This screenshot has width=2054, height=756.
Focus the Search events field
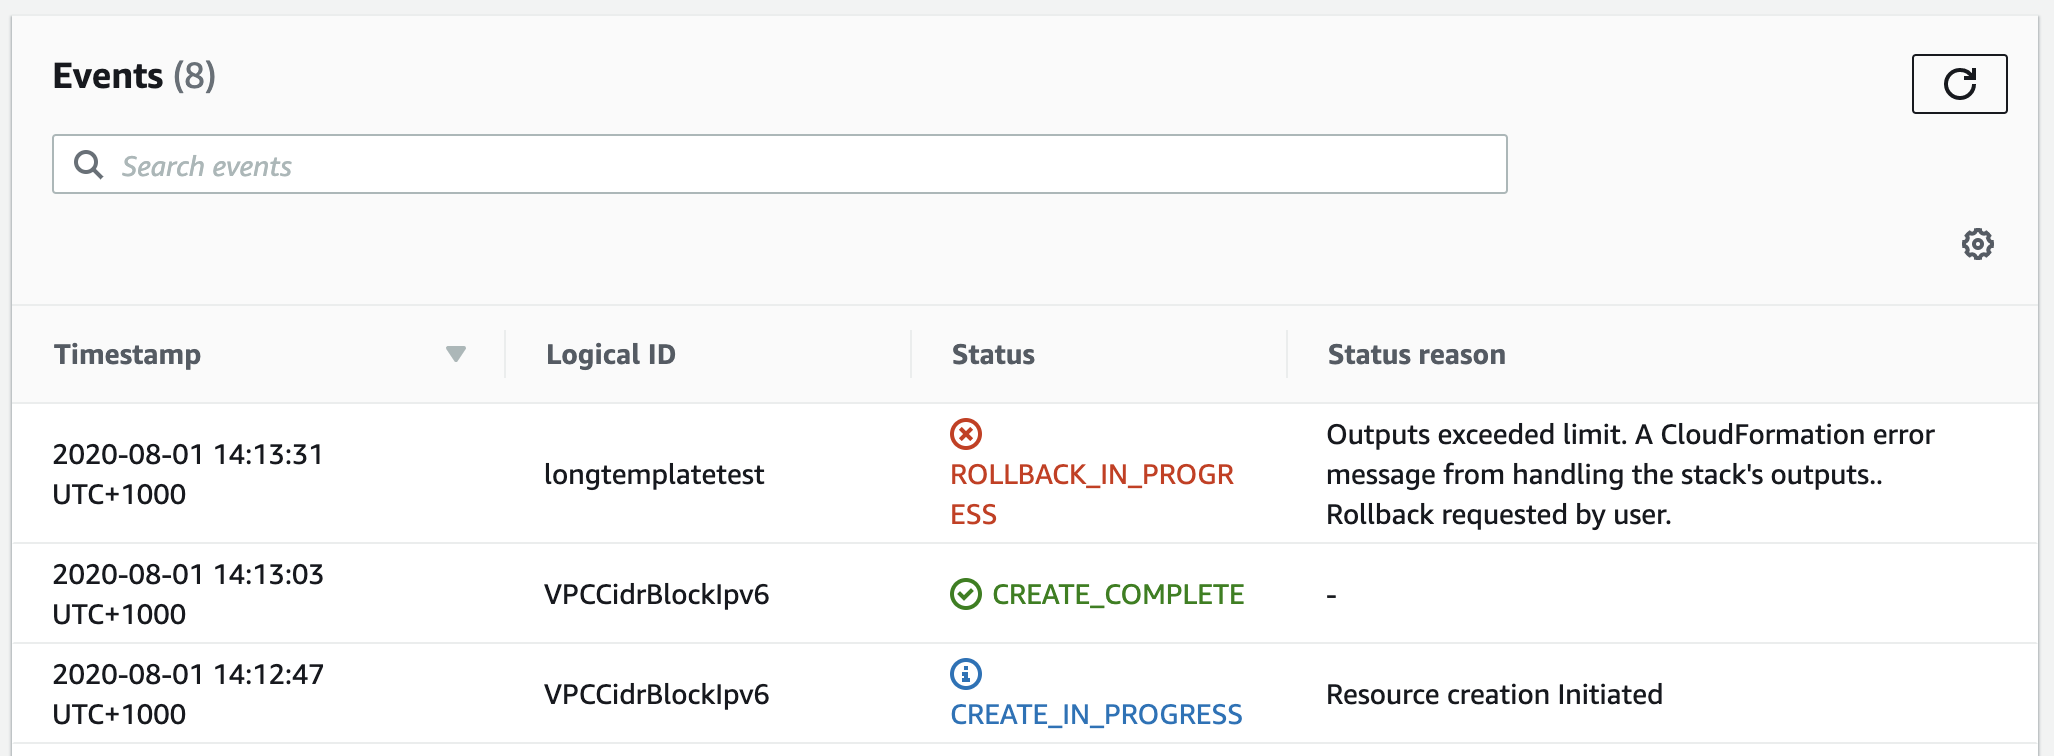point(779,164)
